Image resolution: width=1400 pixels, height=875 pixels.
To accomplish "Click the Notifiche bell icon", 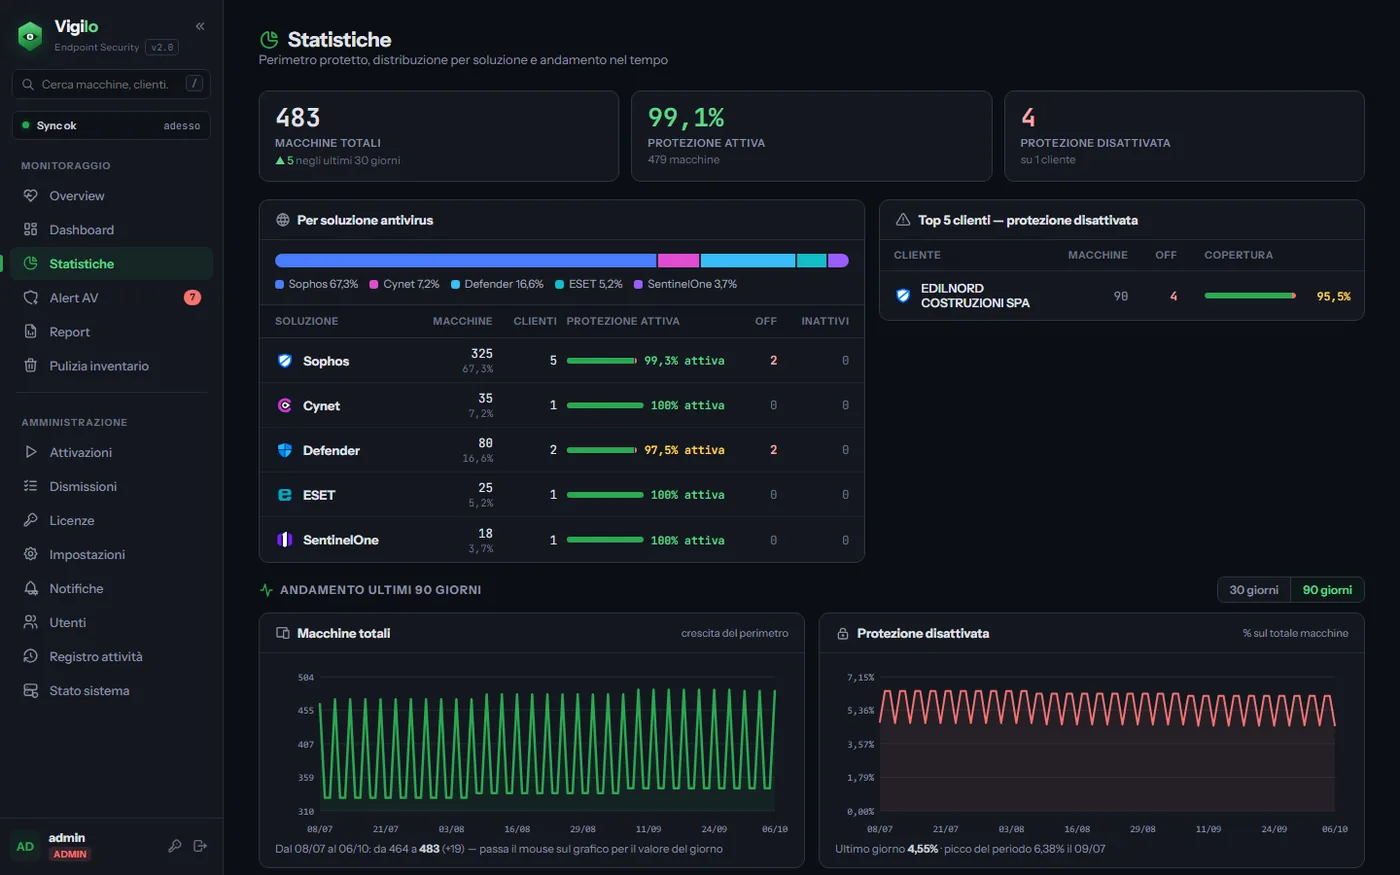I will [30, 588].
